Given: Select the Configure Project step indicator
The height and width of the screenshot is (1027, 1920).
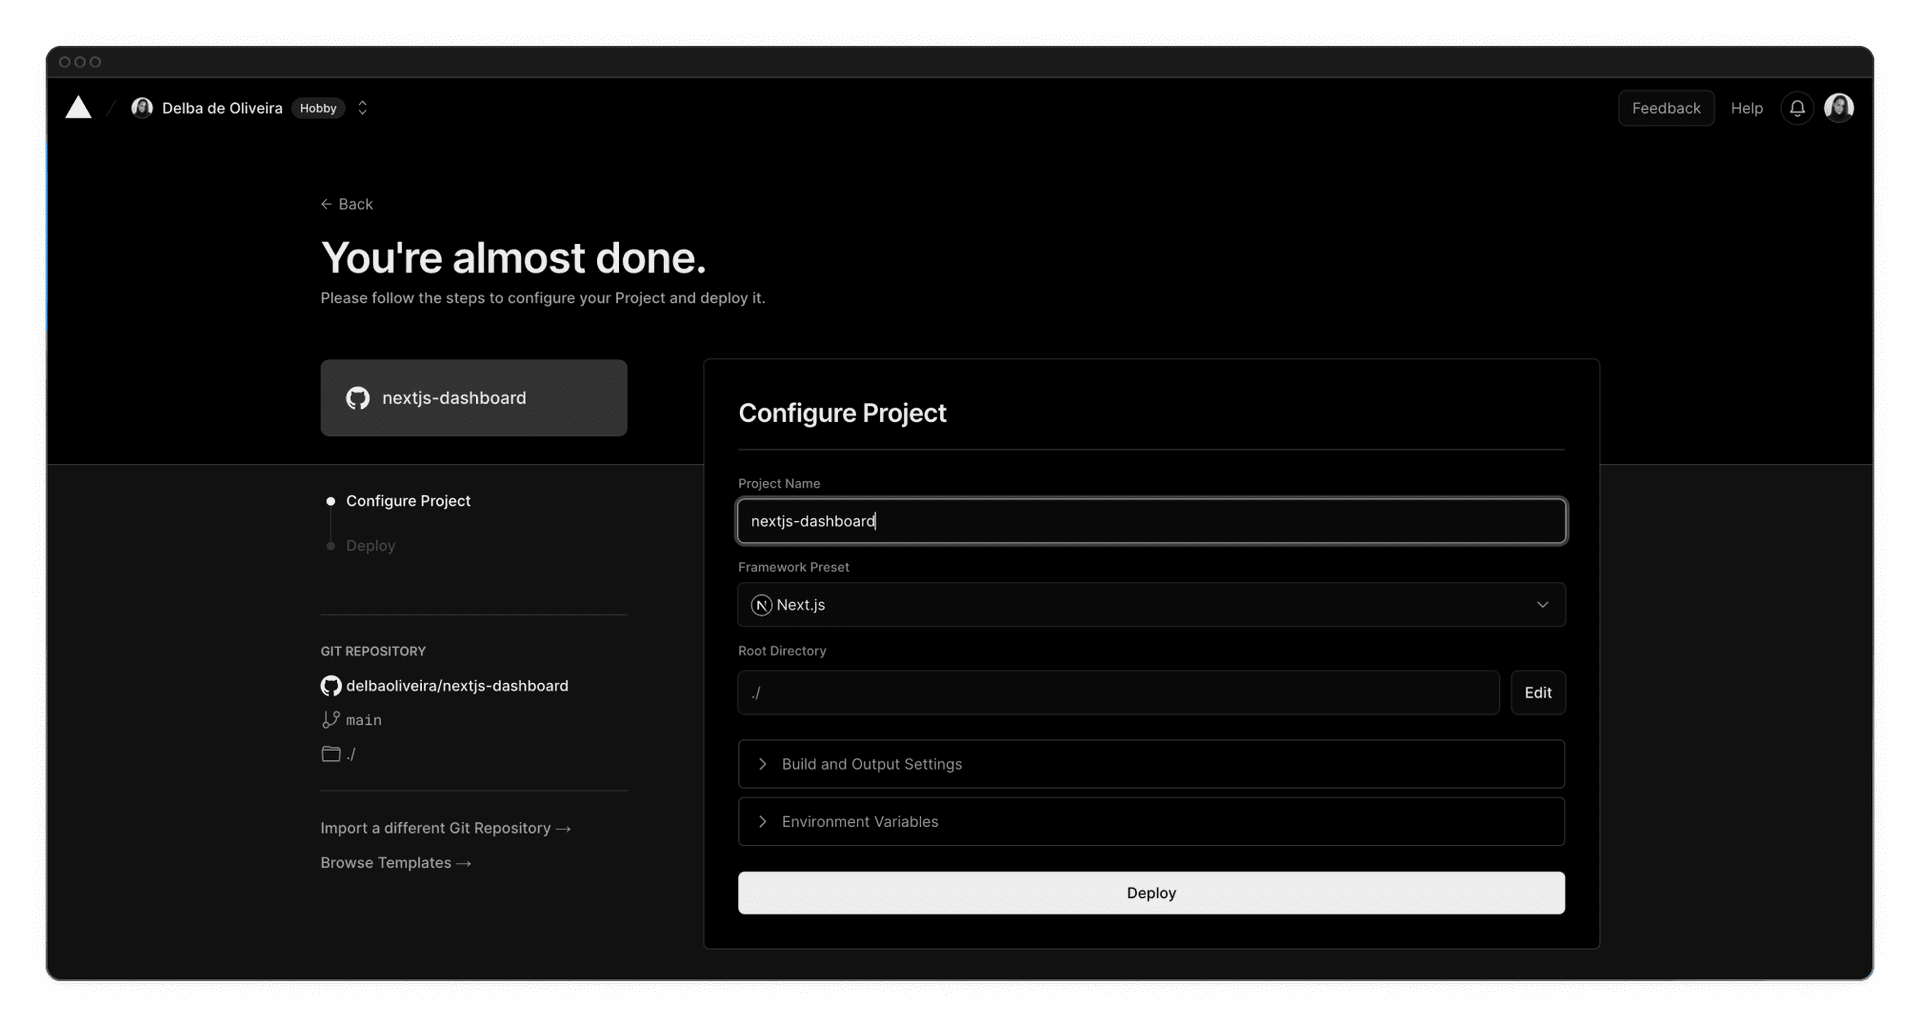Looking at the screenshot, I should point(407,501).
